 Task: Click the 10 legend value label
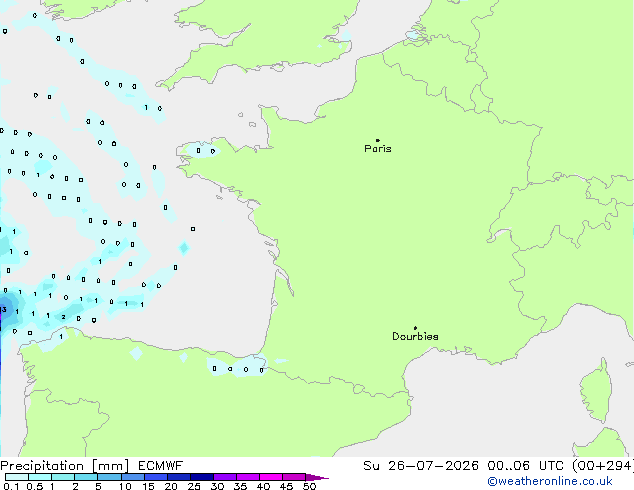(125, 486)
